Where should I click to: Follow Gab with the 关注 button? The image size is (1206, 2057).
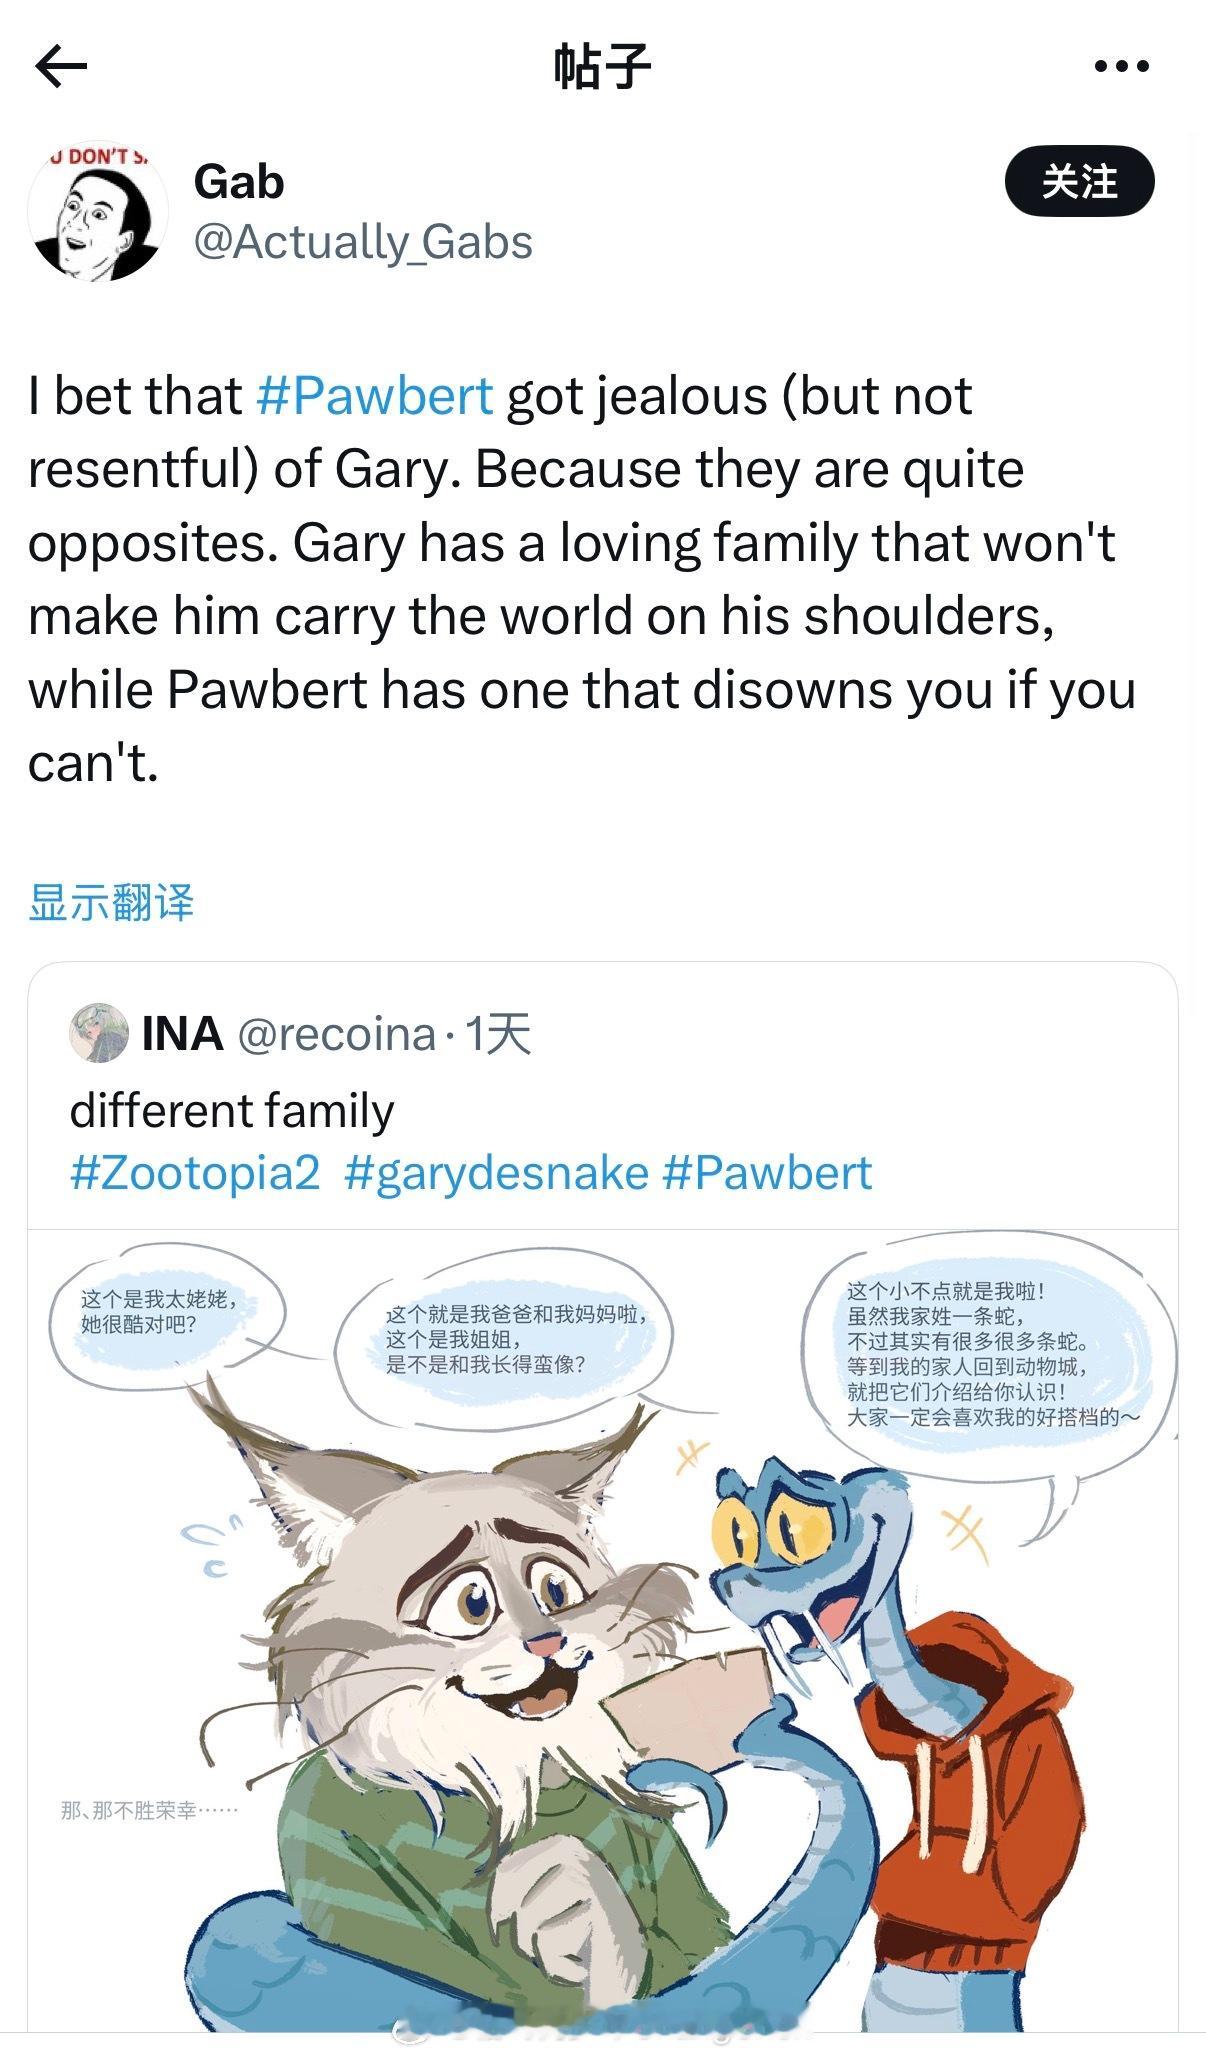coord(1079,181)
